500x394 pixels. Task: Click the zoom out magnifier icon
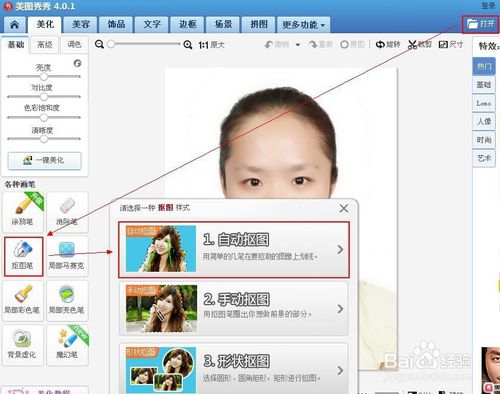[99, 44]
